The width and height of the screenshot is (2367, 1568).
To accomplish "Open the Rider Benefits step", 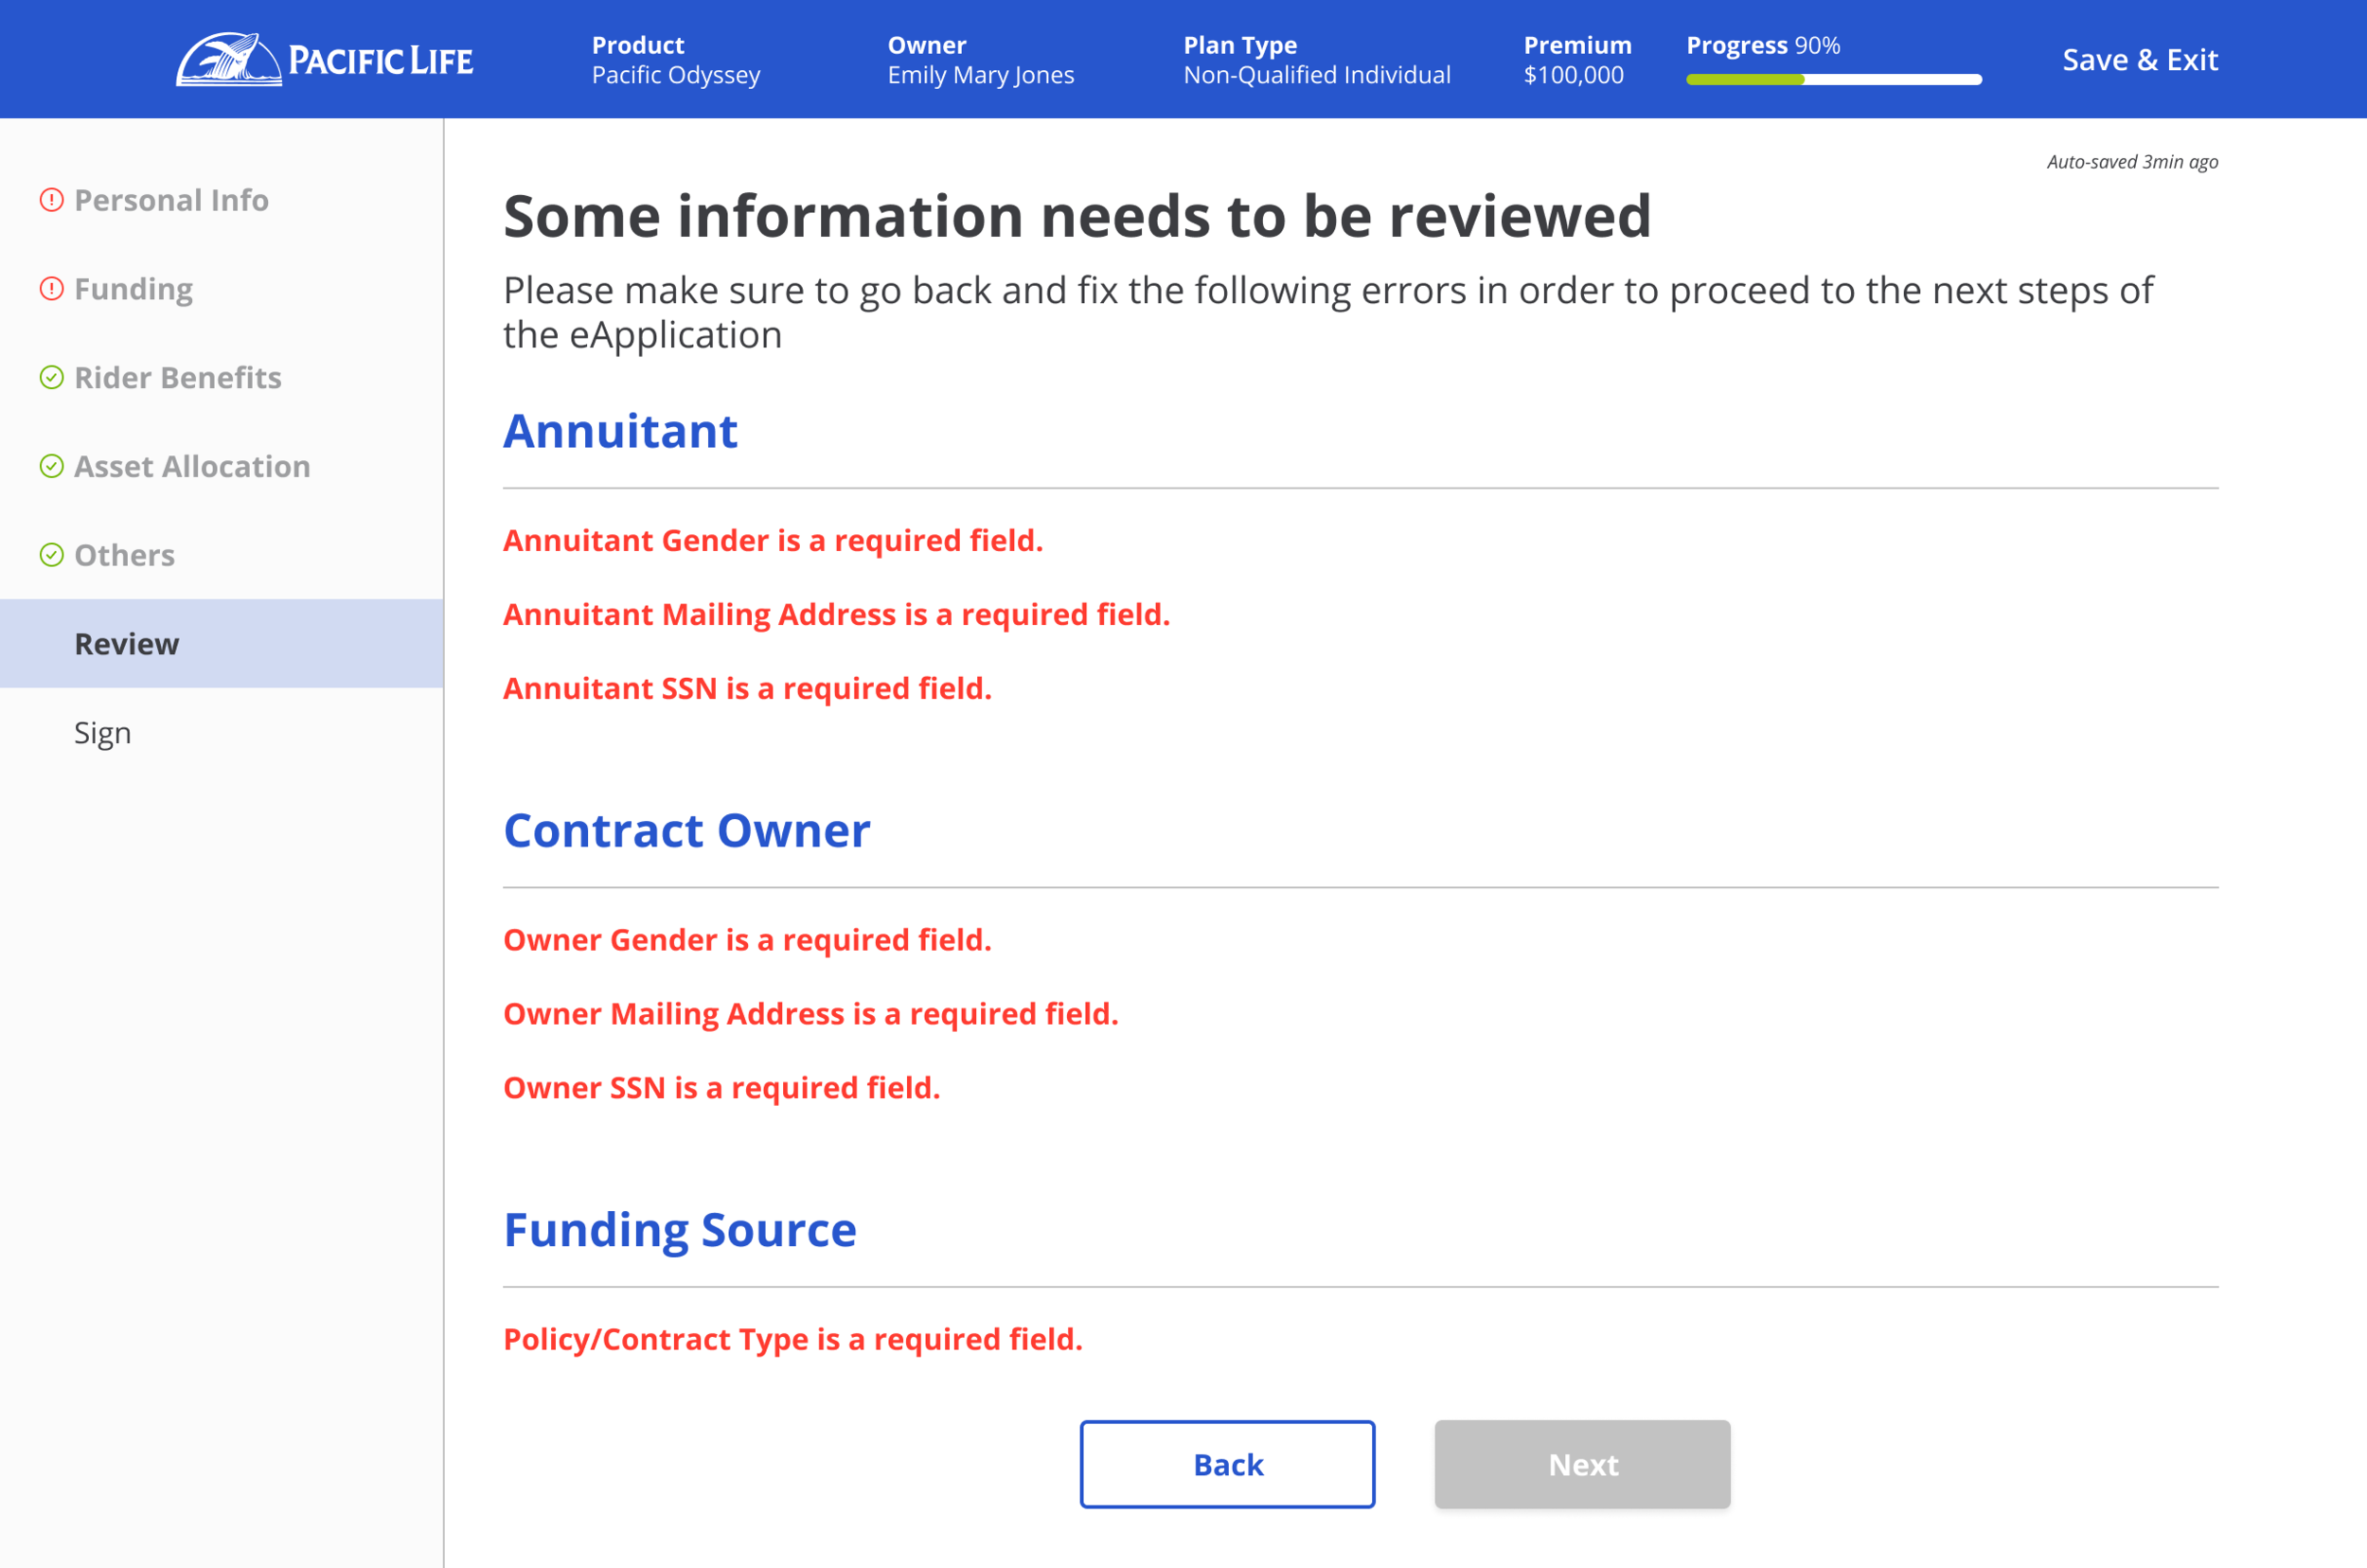I will pos(178,378).
